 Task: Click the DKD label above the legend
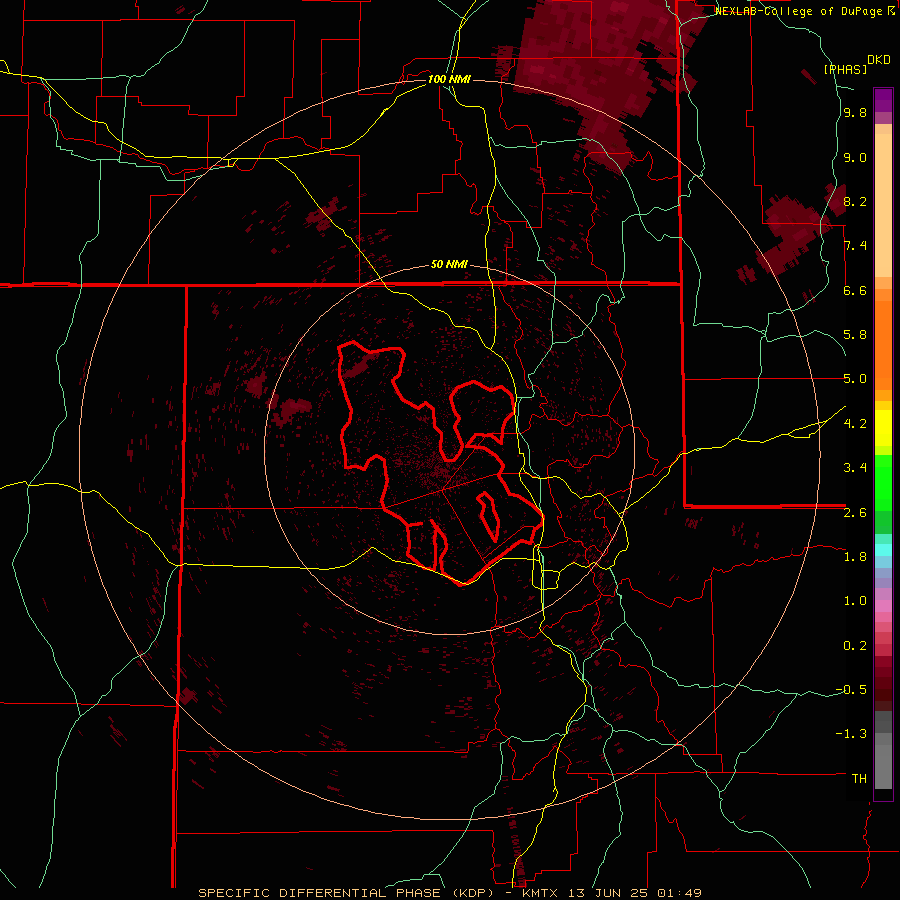879,60
